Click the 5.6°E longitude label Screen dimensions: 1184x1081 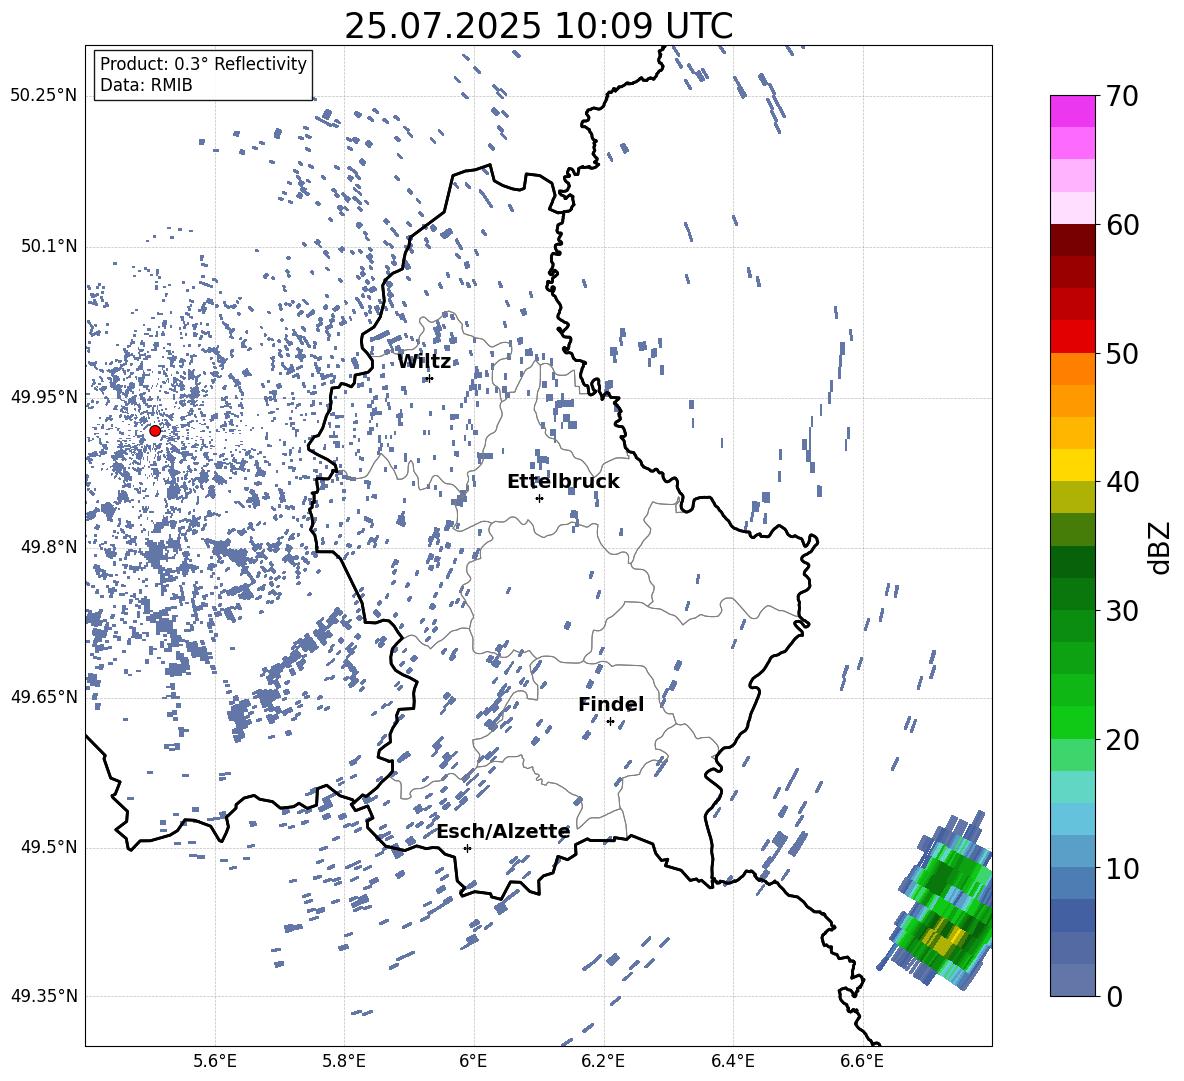(215, 1061)
